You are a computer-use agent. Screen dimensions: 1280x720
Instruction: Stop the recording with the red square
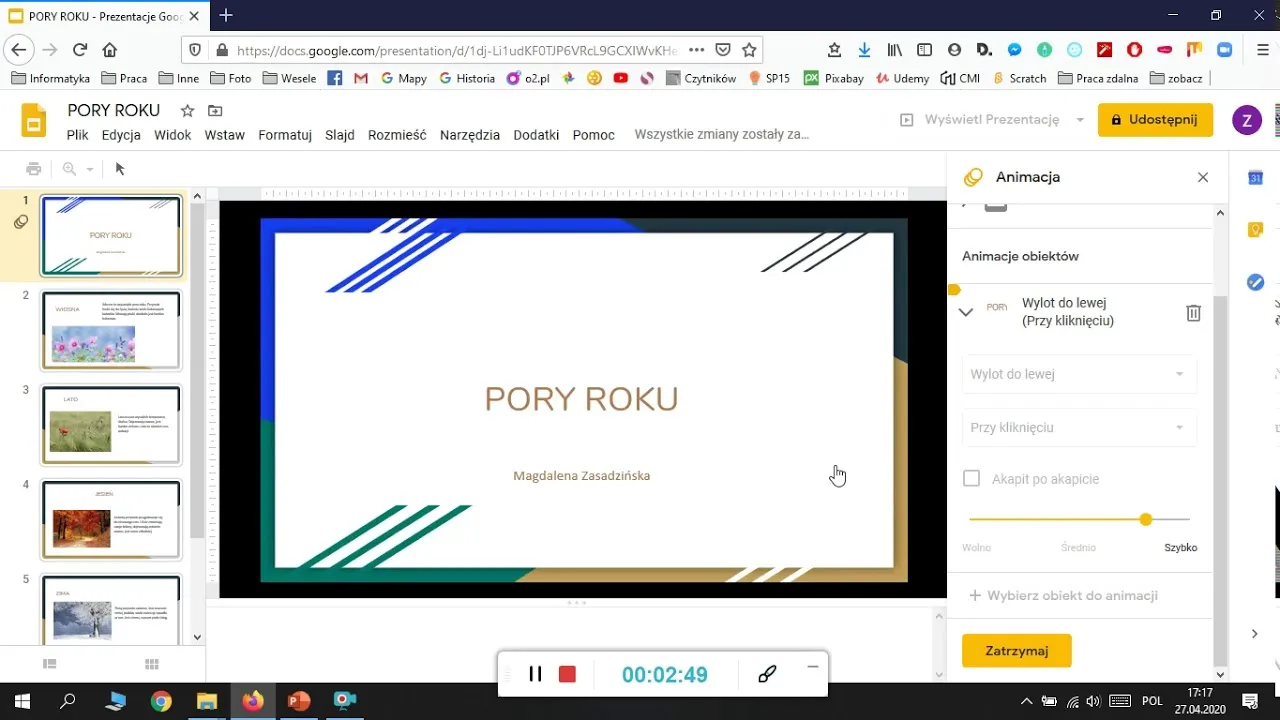[567, 673]
